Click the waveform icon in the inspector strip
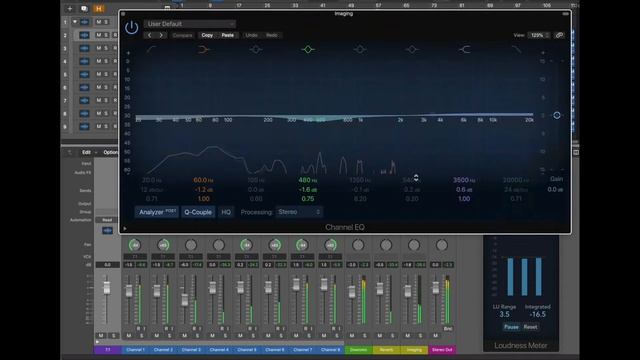Image resolution: width=640 pixels, height=360 pixels. [107, 231]
